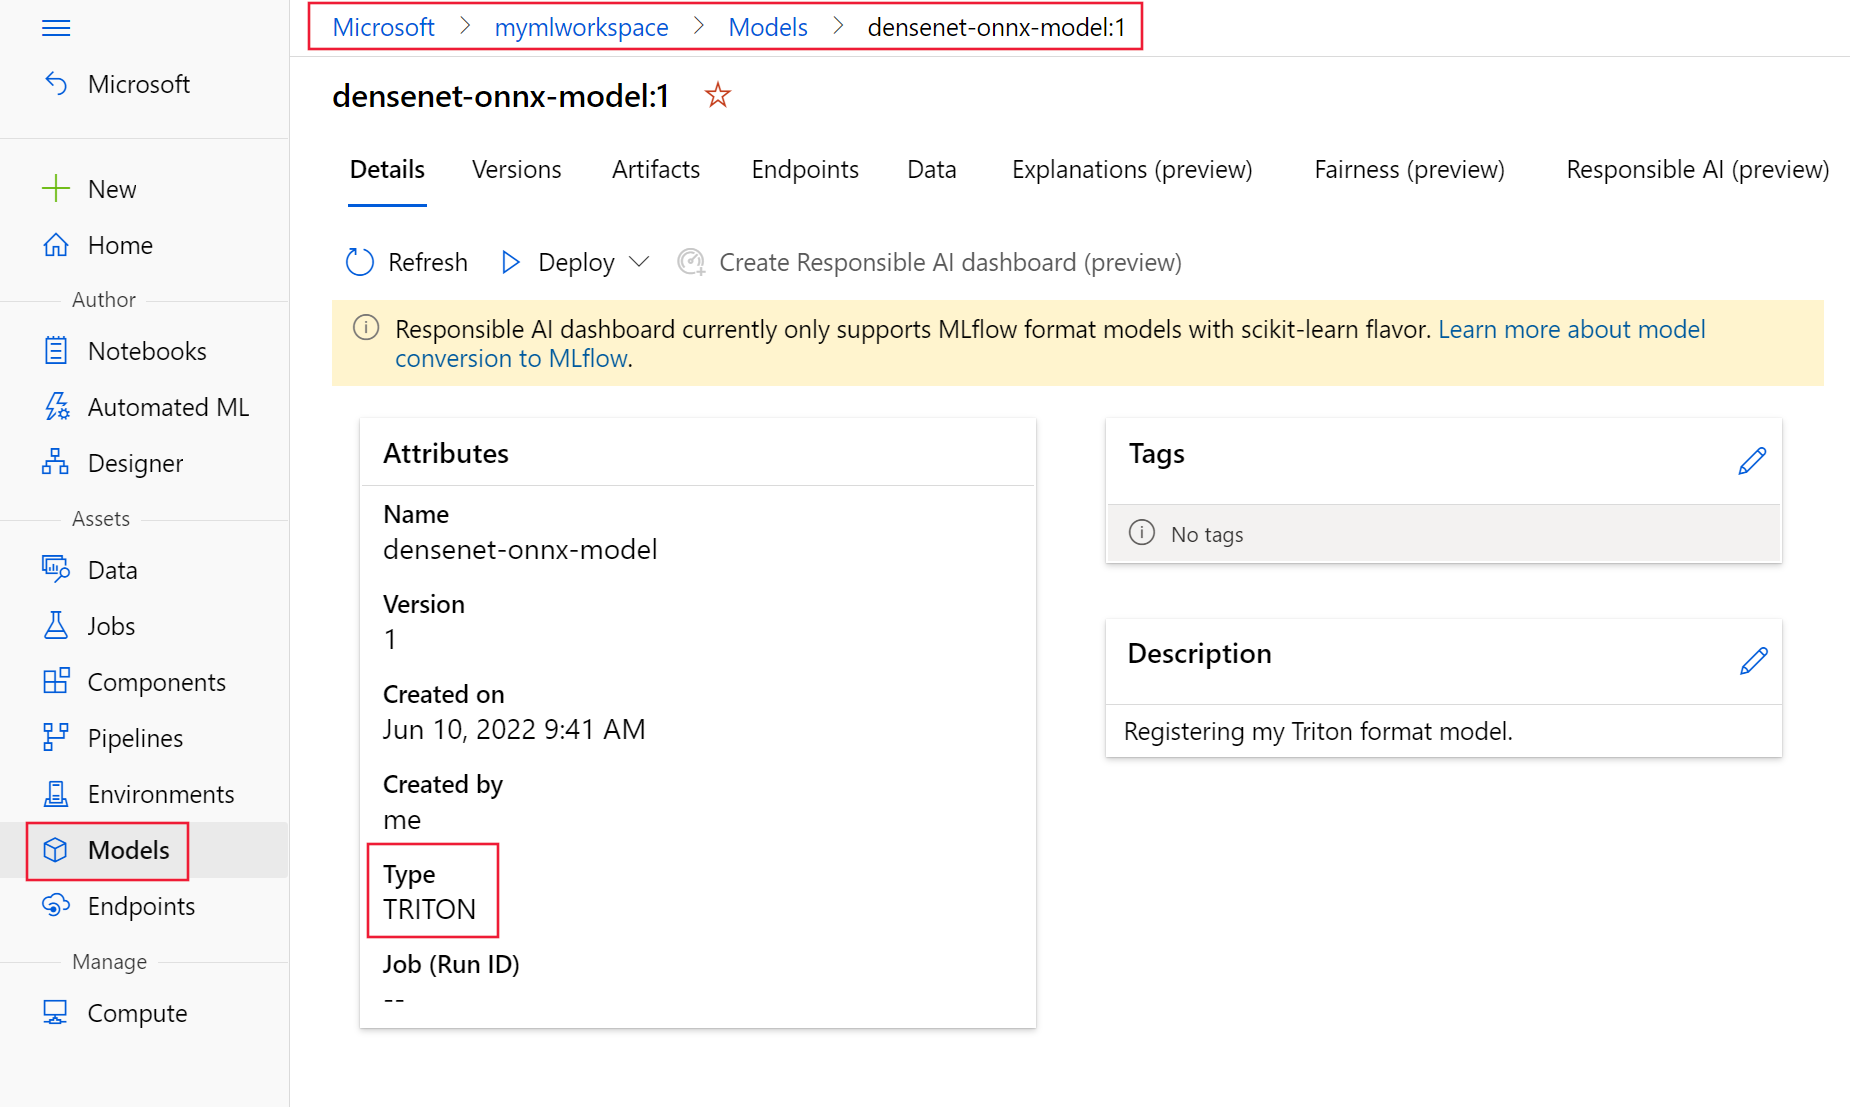The height and width of the screenshot is (1107, 1850).
Task: Open Environments in the Assets section
Action: pos(160,794)
